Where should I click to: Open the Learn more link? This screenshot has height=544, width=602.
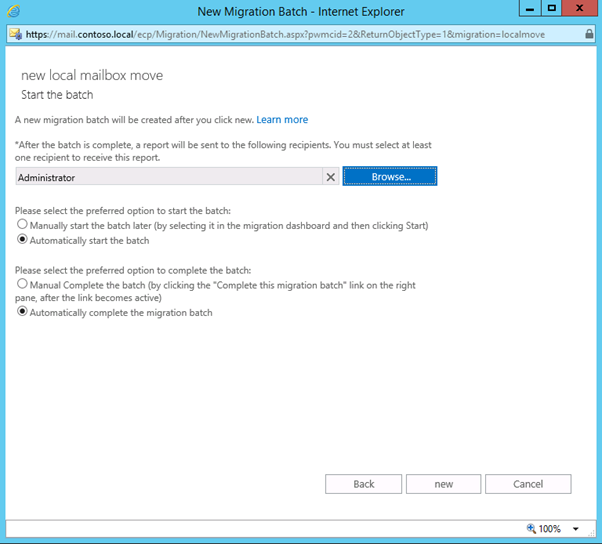(282, 120)
